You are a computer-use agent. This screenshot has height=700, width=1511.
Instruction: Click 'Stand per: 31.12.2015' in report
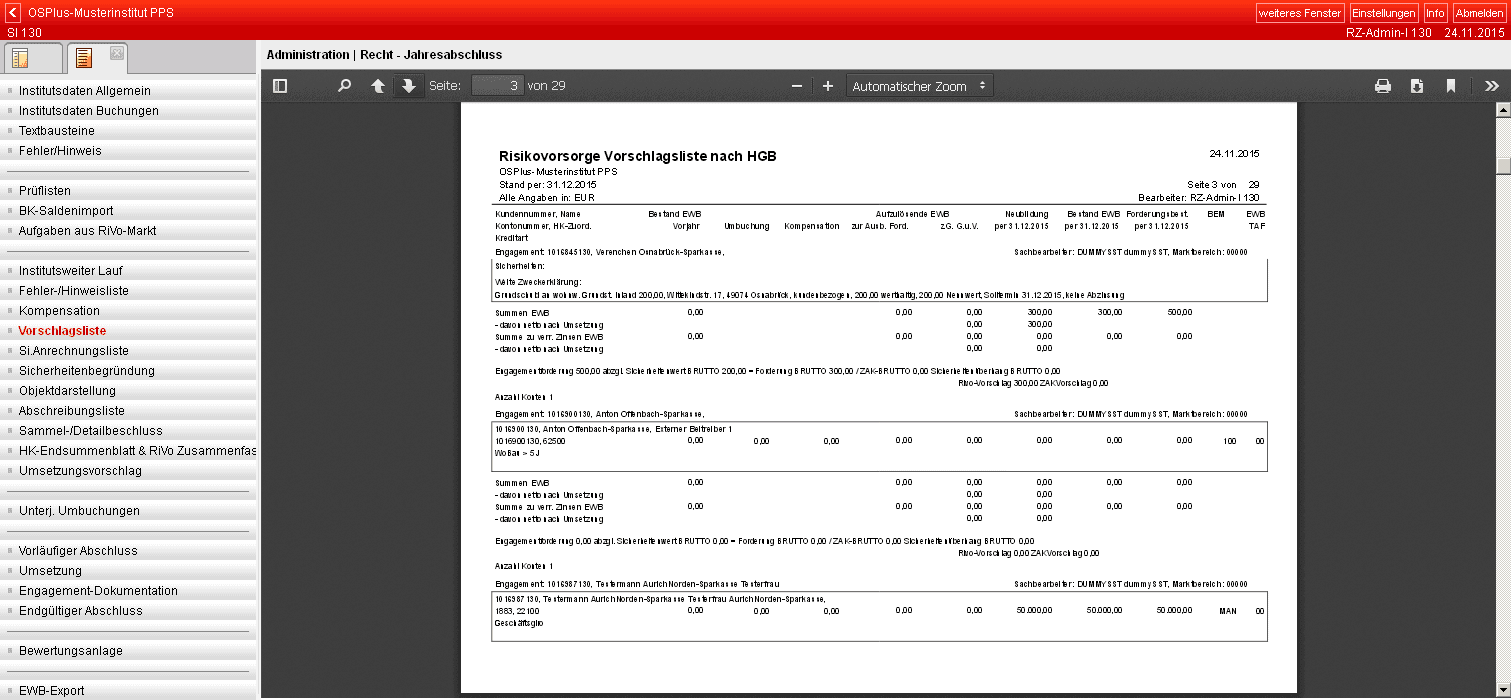click(547, 185)
